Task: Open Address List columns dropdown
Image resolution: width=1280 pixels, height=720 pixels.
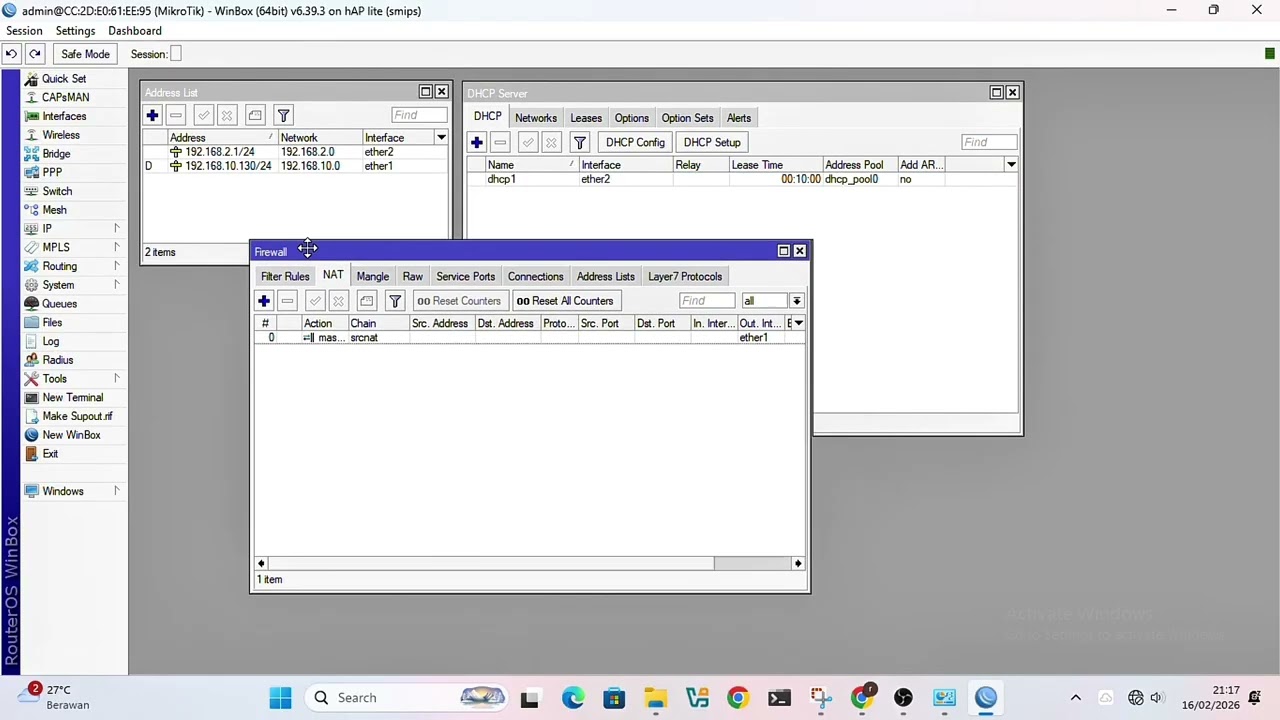Action: (x=441, y=138)
